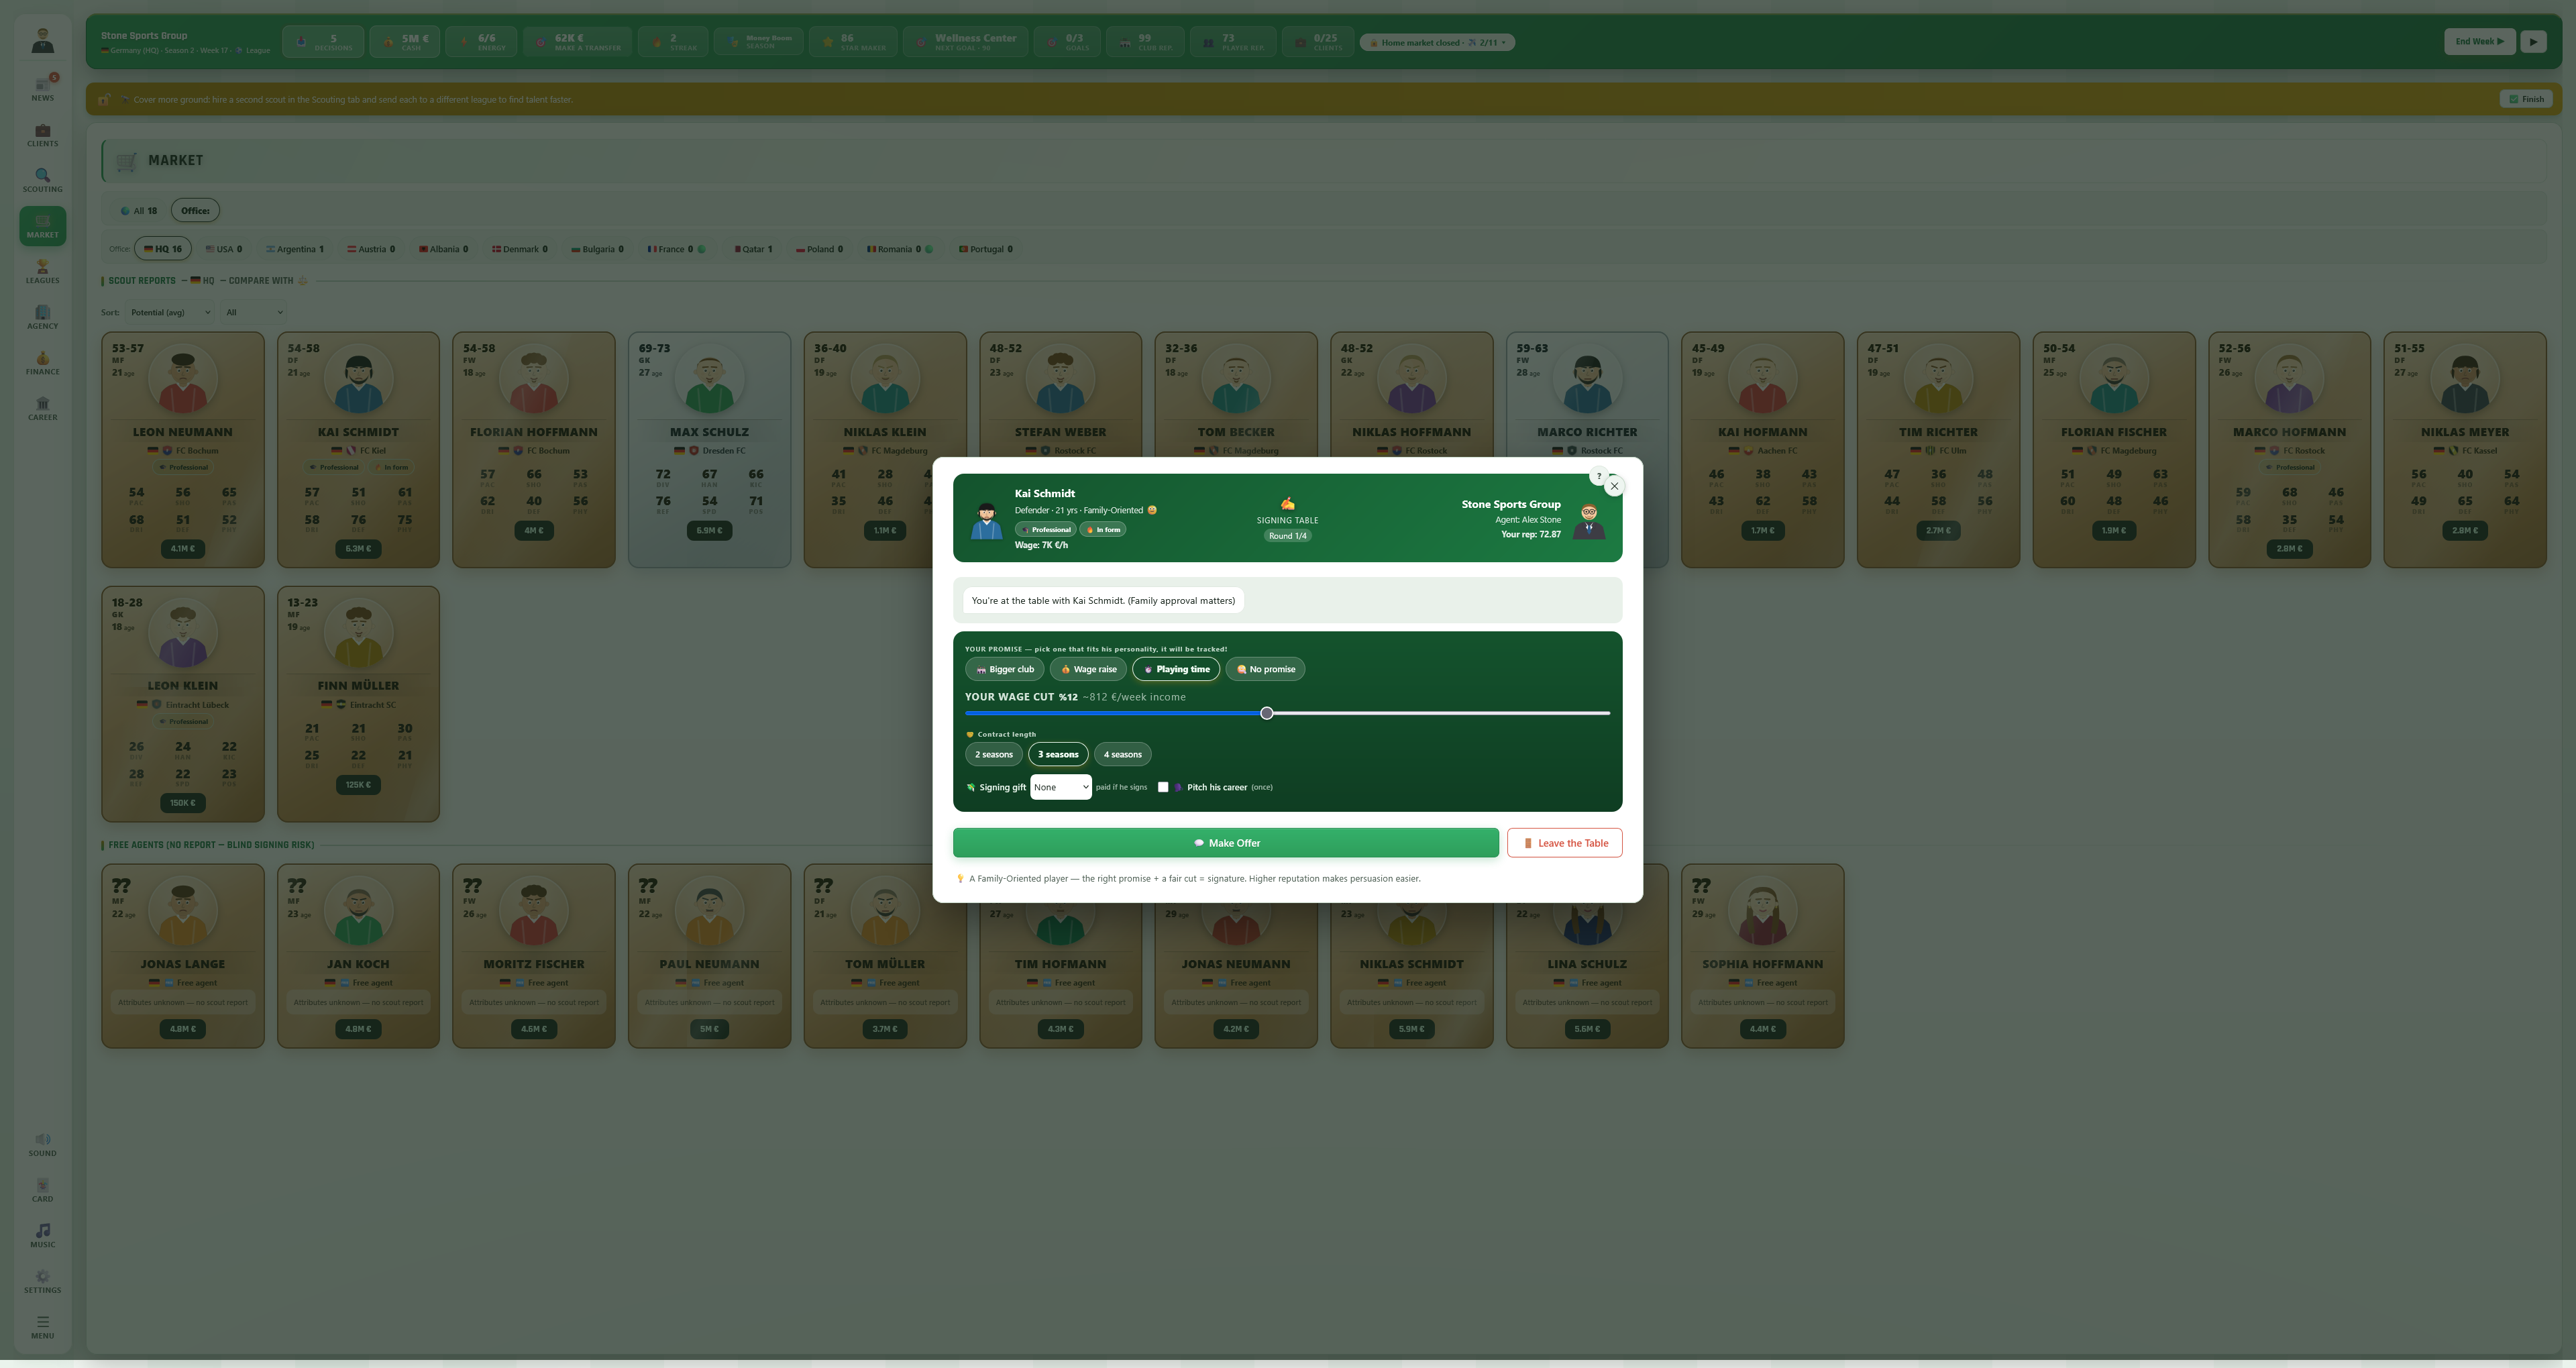The width and height of the screenshot is (2576, 1368).
Task: Select the USA 0 office filter
Action: point(224,249)
